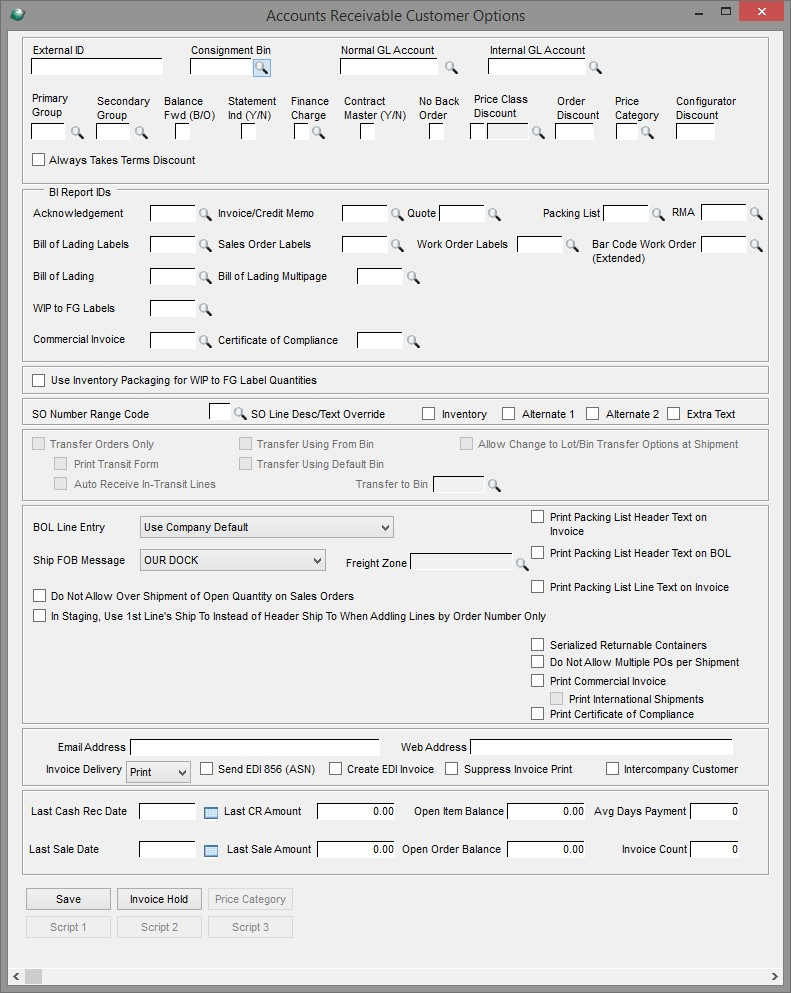Open Last Cash Rec Date calendar
This screenshot has height=993, width=791.
(x=211, y=812)
